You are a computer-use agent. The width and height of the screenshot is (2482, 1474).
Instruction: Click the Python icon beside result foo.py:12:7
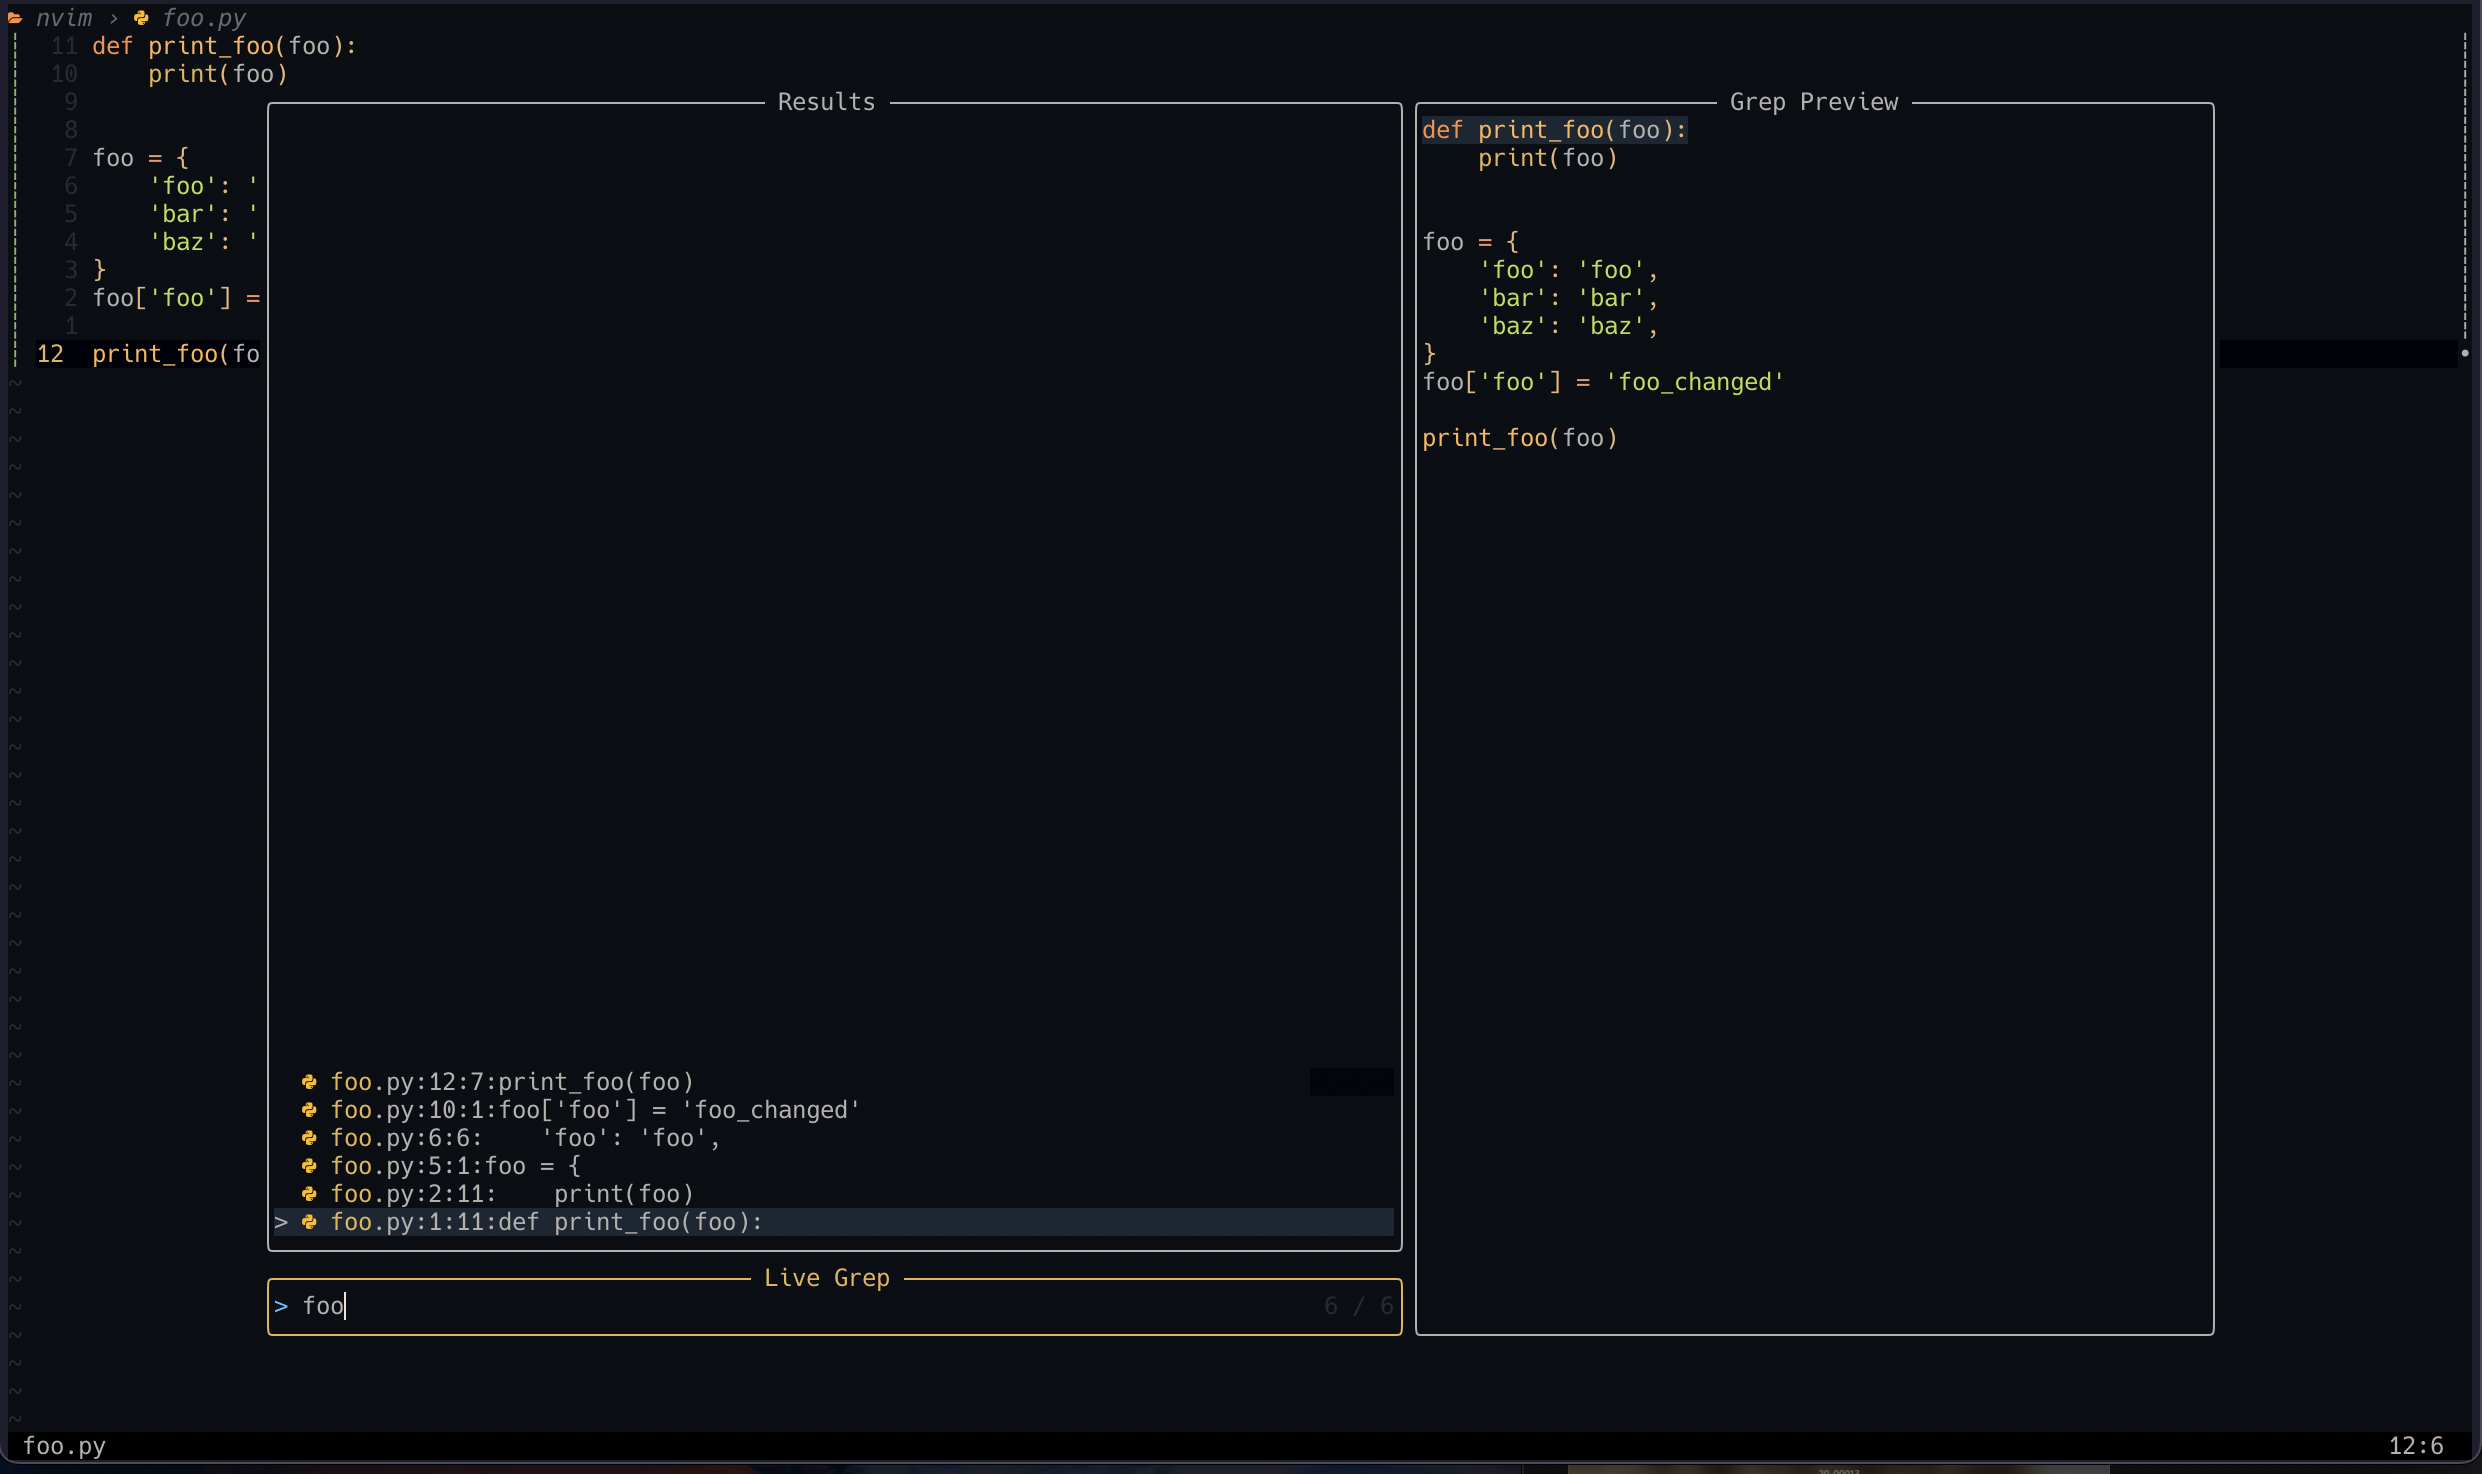[311, 1082]
